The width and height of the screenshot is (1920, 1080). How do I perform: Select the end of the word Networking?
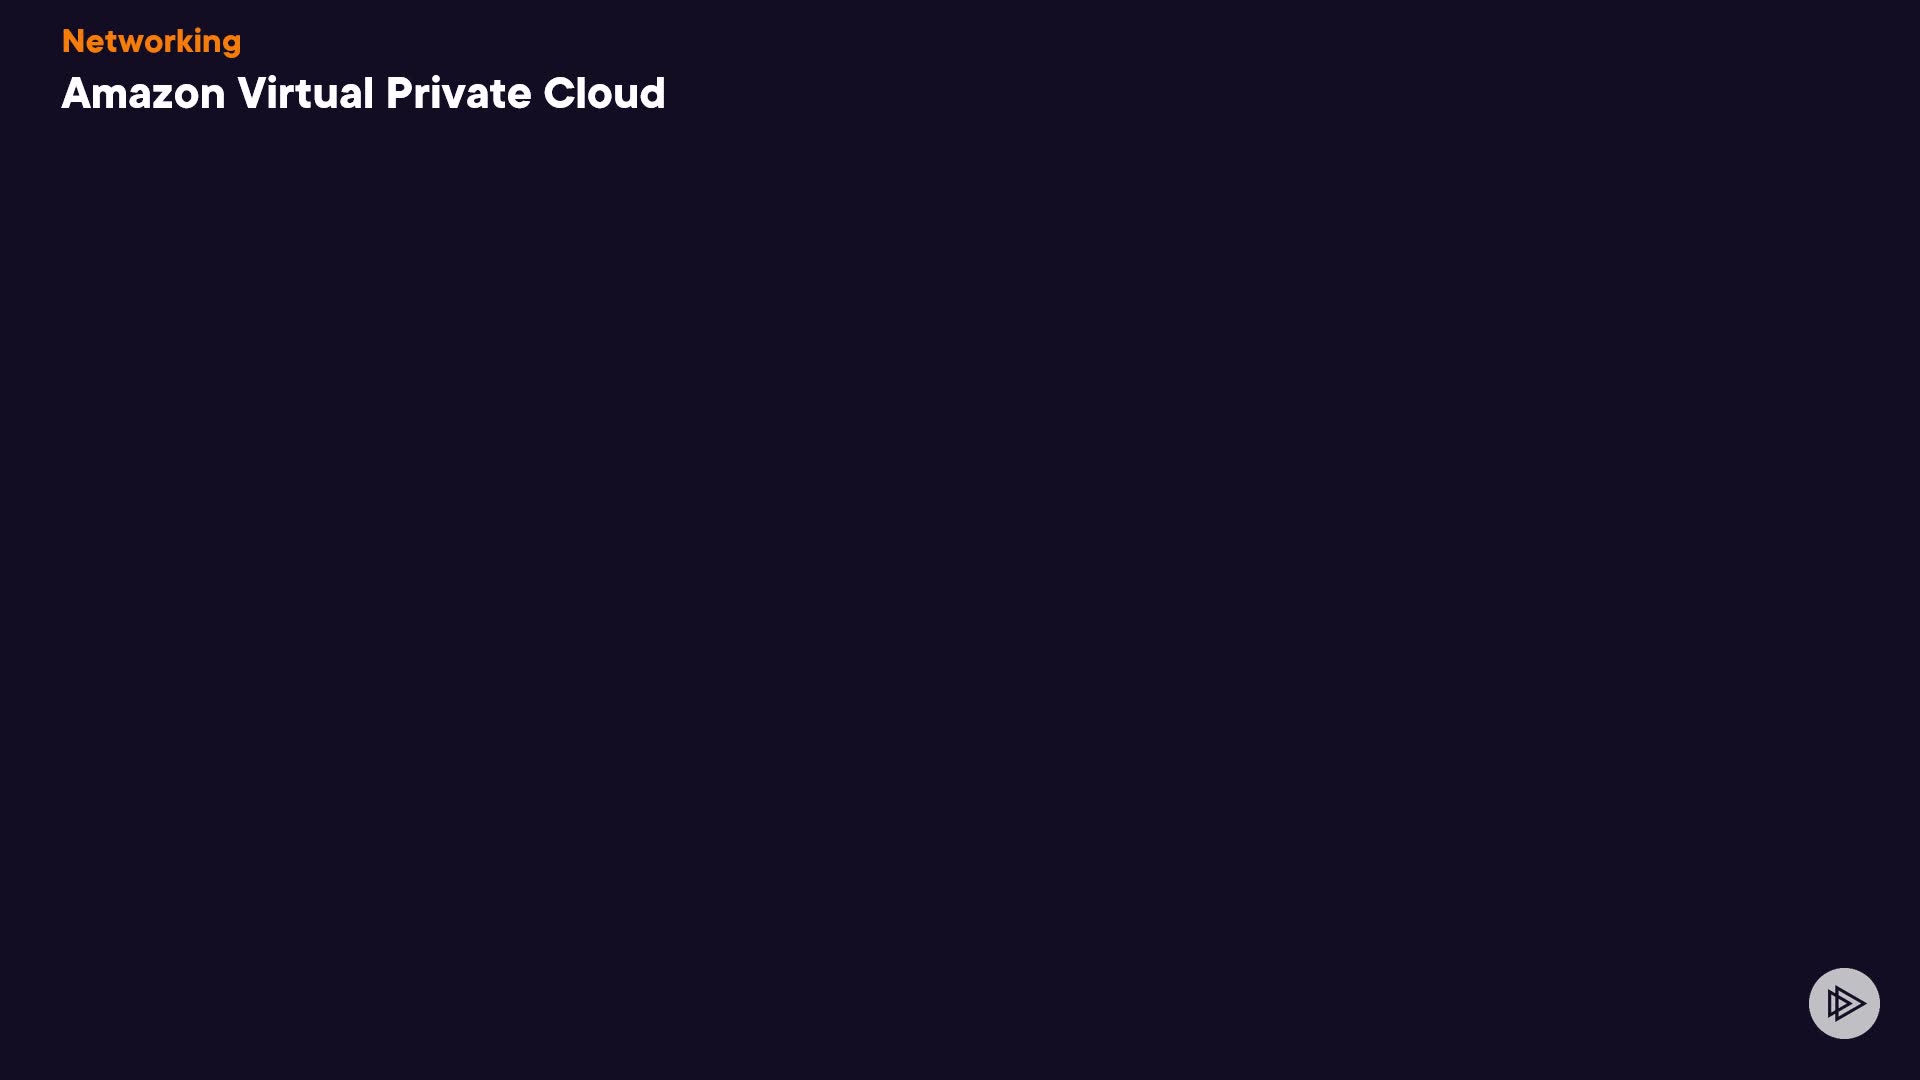click(232, 45)
